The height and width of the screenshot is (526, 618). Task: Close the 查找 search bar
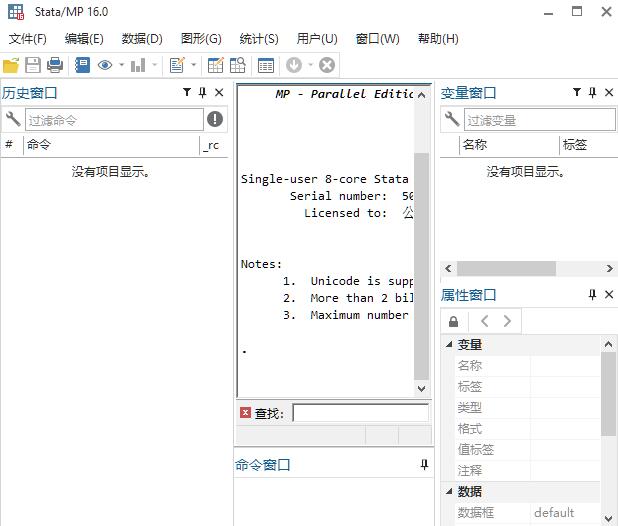[245, 413]
